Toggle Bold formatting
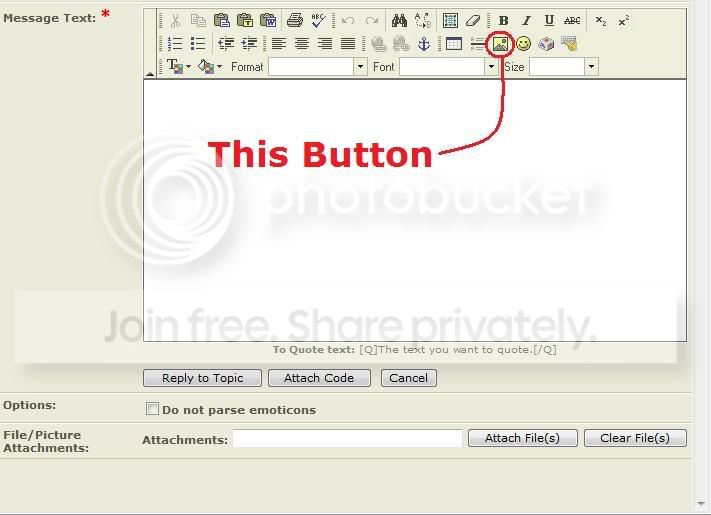 pos(503,20)
